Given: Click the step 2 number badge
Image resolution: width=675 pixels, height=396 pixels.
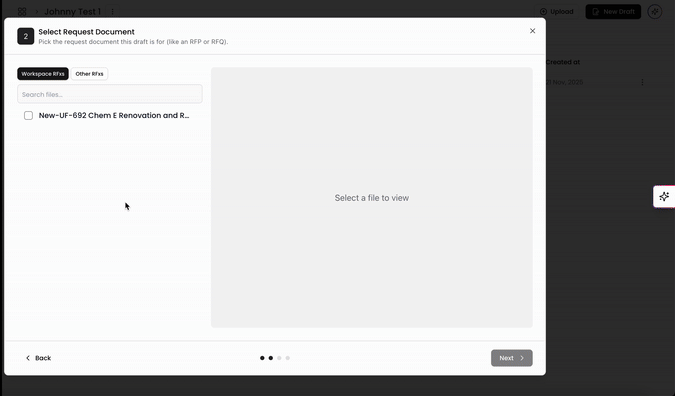Looking at the screenshot, I should tap(25, 36).
